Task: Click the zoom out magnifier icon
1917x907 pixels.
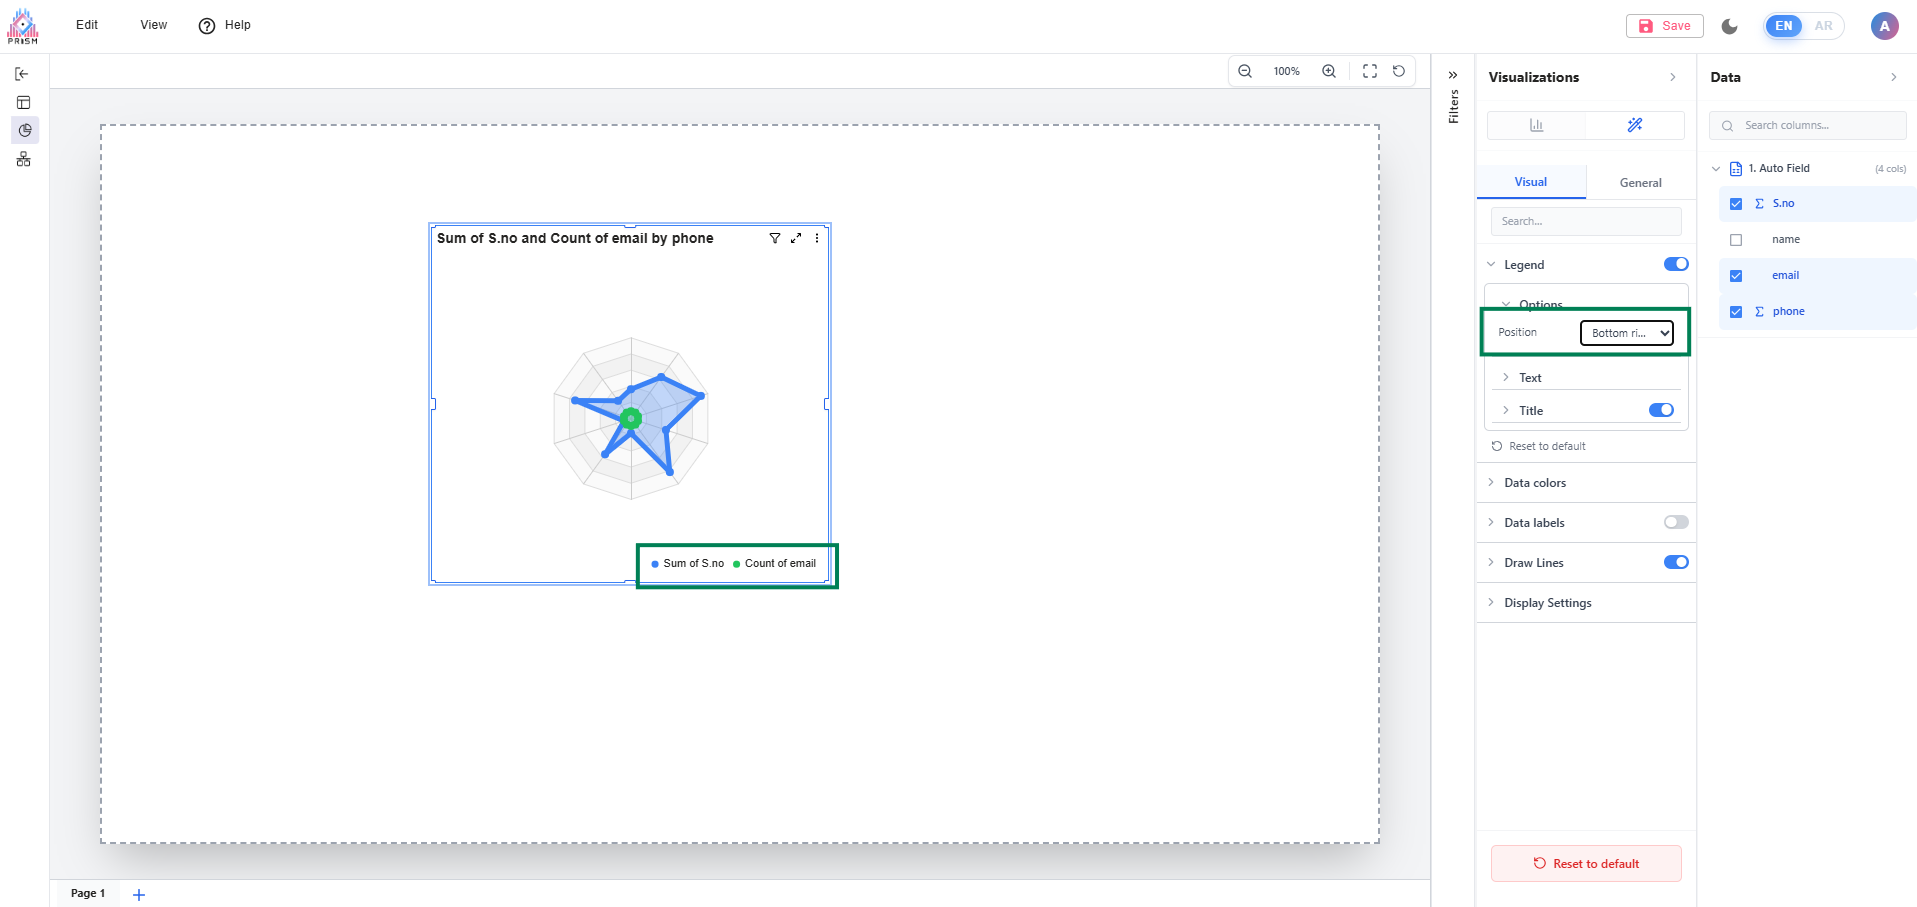Action: pos(1245,71)
